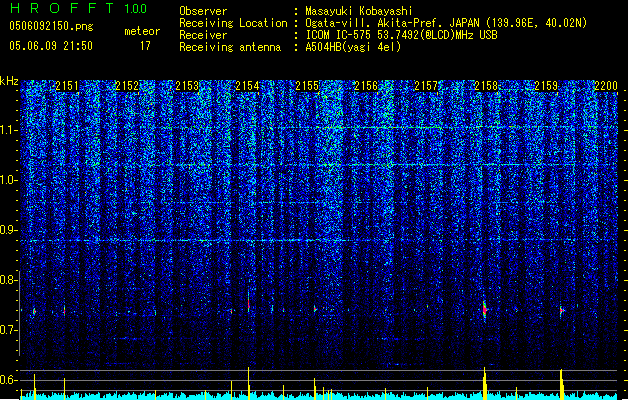The width and height of the screenshot is (629, 400).
Task: Click the Receiving Location label
Action: 233,23
